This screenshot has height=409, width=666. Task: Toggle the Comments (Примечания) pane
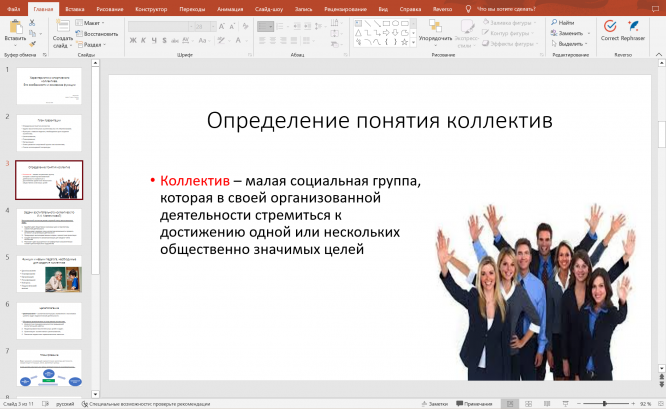tap(475, 404)
